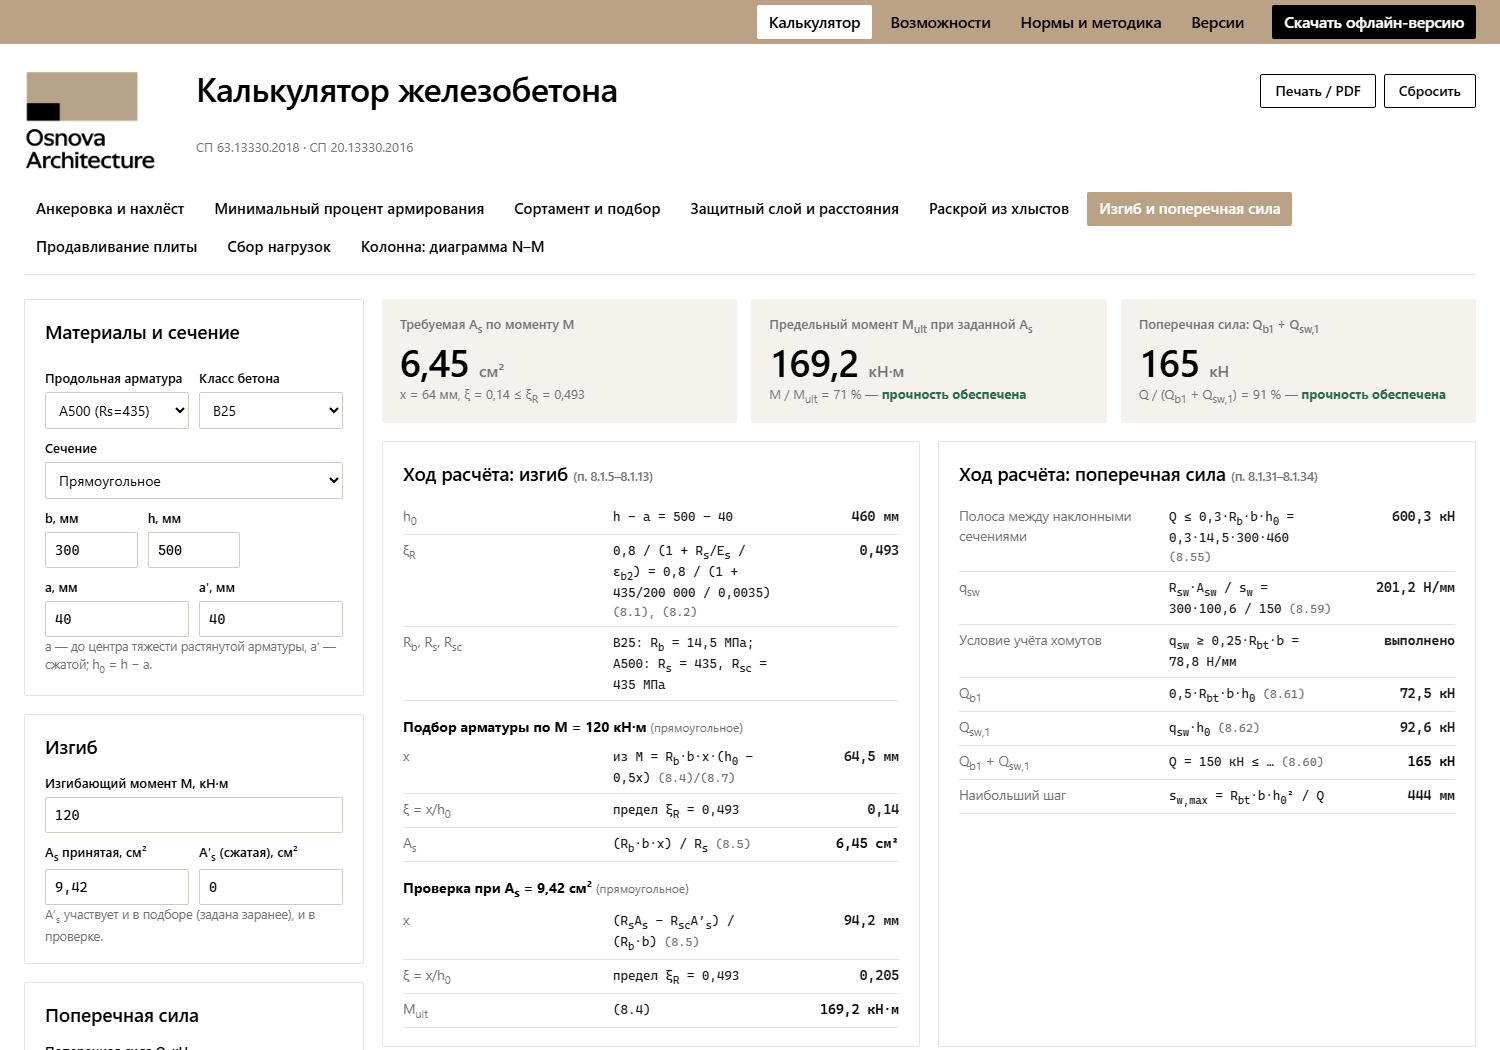Click the x value 64,5 мм
Image resolution: width=1500 pixels, height=1050 pixels.
pos(871,757)
